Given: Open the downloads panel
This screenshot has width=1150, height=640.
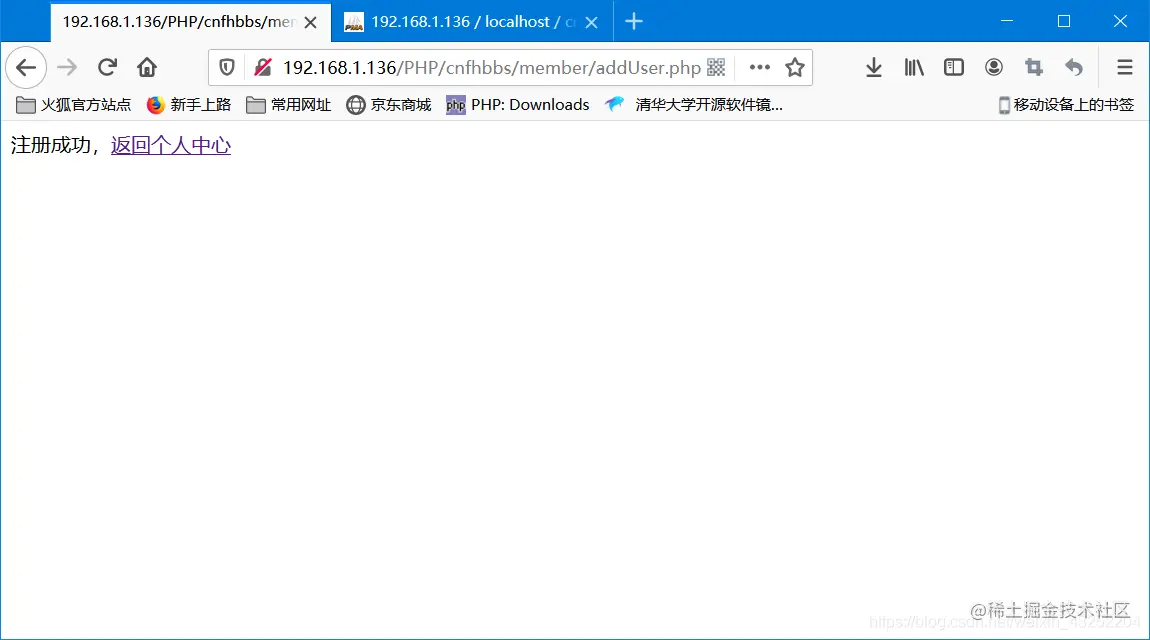Looking at the screenshot, I should [x=874, y=67].
